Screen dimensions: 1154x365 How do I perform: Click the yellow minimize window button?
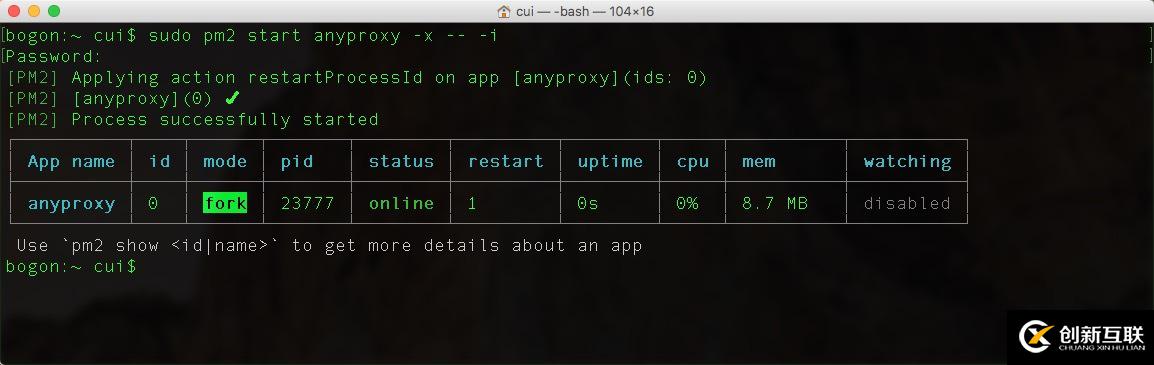tap(34, 12)
